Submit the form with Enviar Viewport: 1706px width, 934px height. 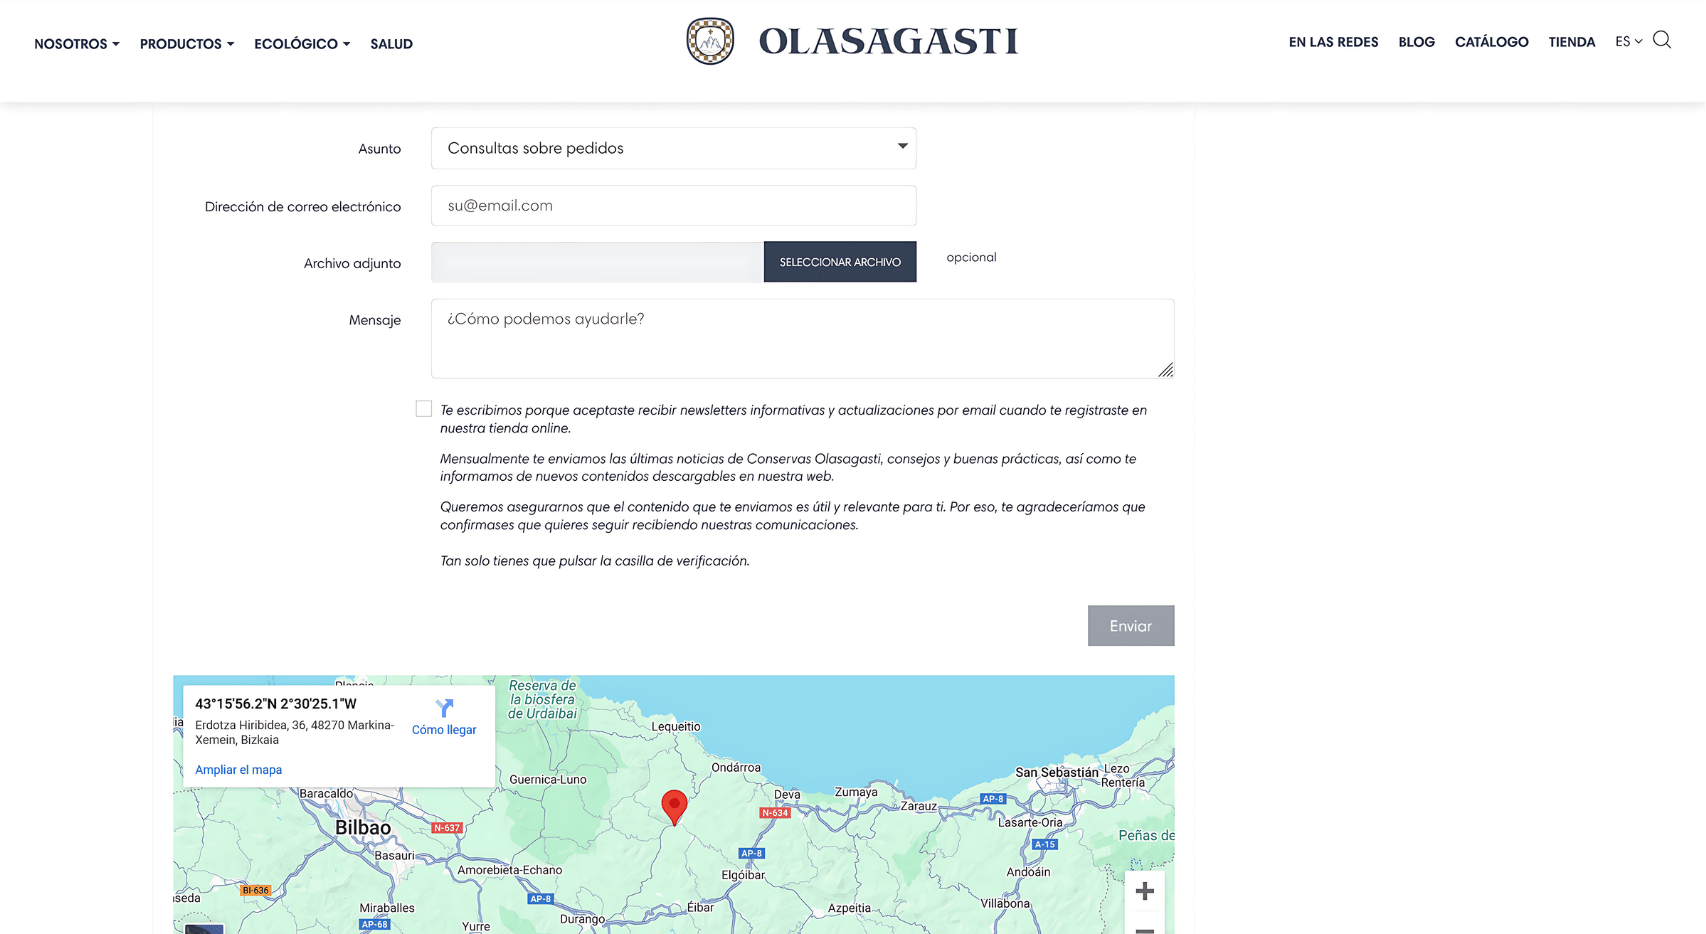(x=1131, y=625)
